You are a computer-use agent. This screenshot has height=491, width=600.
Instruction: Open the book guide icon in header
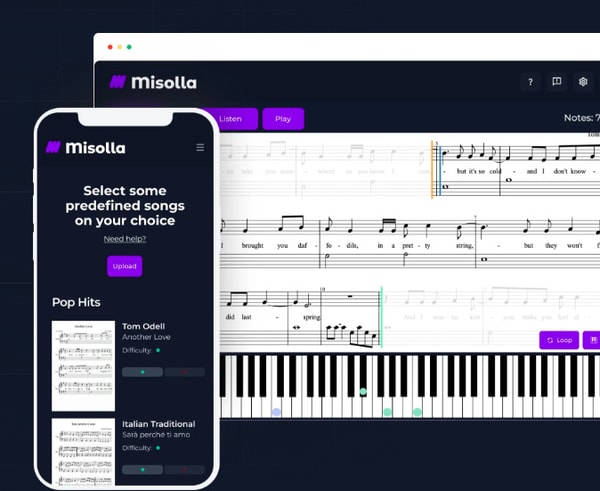(557, 82)
